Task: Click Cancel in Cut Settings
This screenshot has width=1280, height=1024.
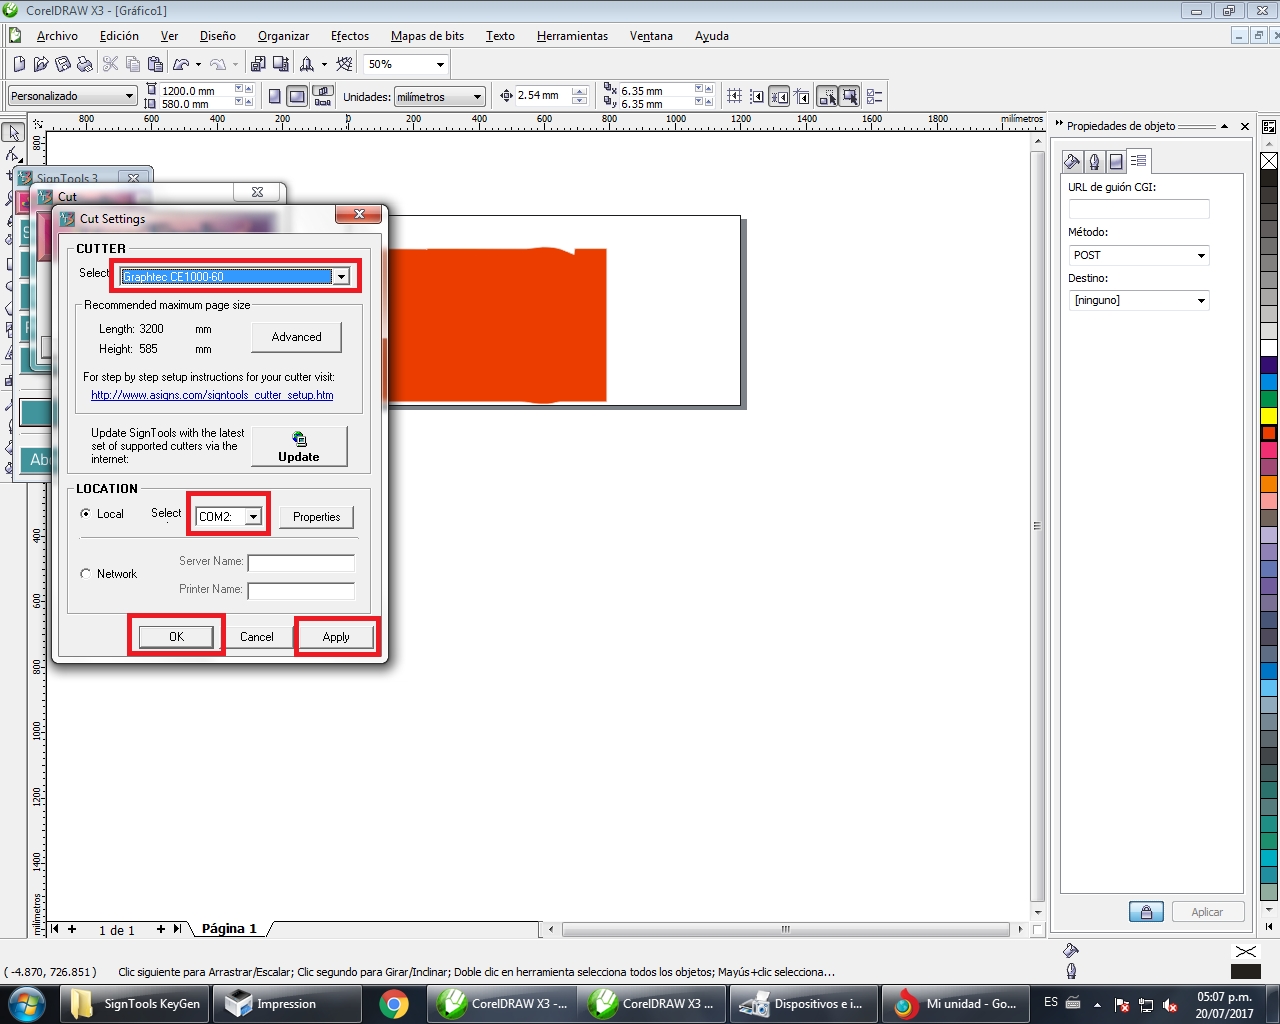Action: click(x=257, y=636)
